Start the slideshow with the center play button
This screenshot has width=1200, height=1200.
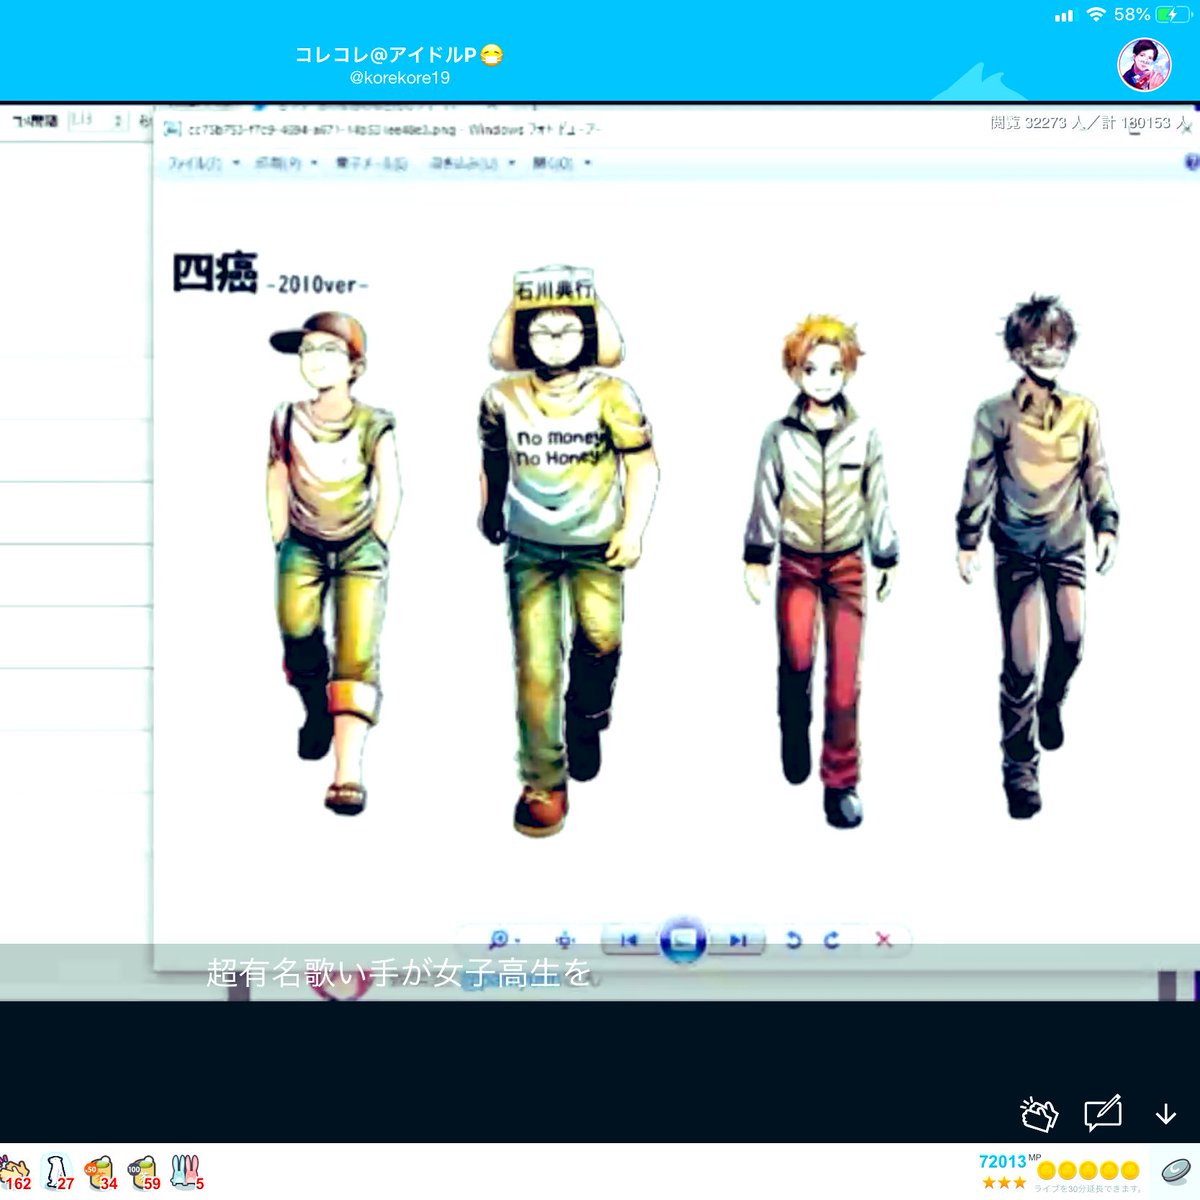685,939
